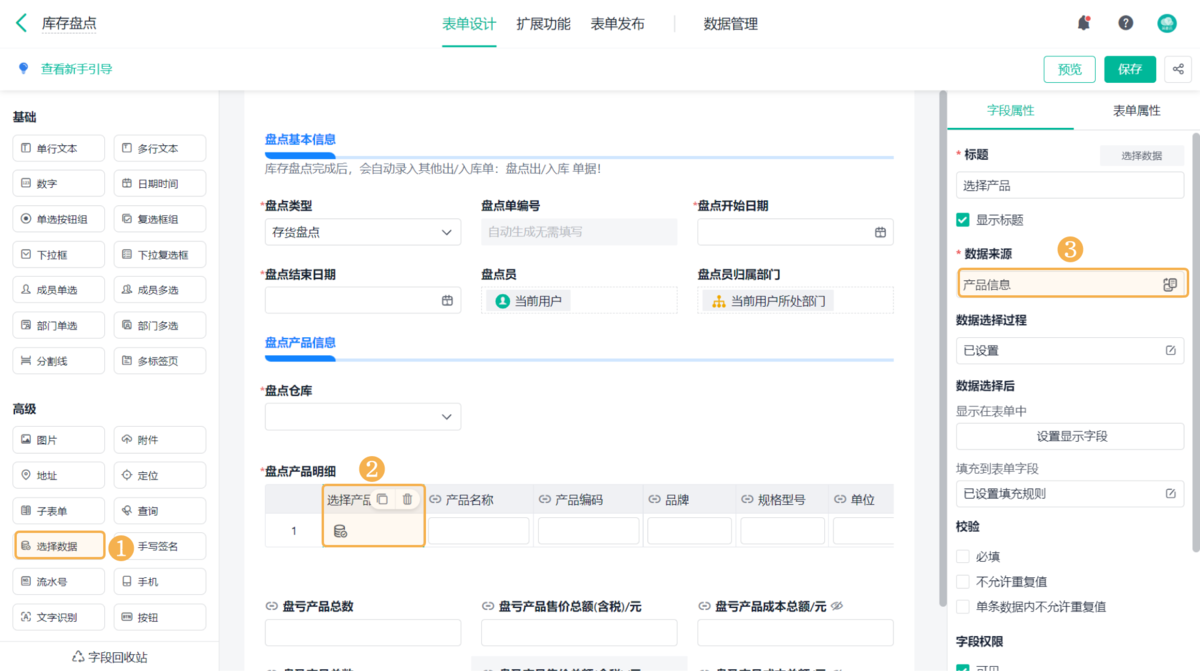The image size is (1200, 671).
Task: Check the 不允许重复值 option
Action: pyautogui.click(x=963, y=582)
